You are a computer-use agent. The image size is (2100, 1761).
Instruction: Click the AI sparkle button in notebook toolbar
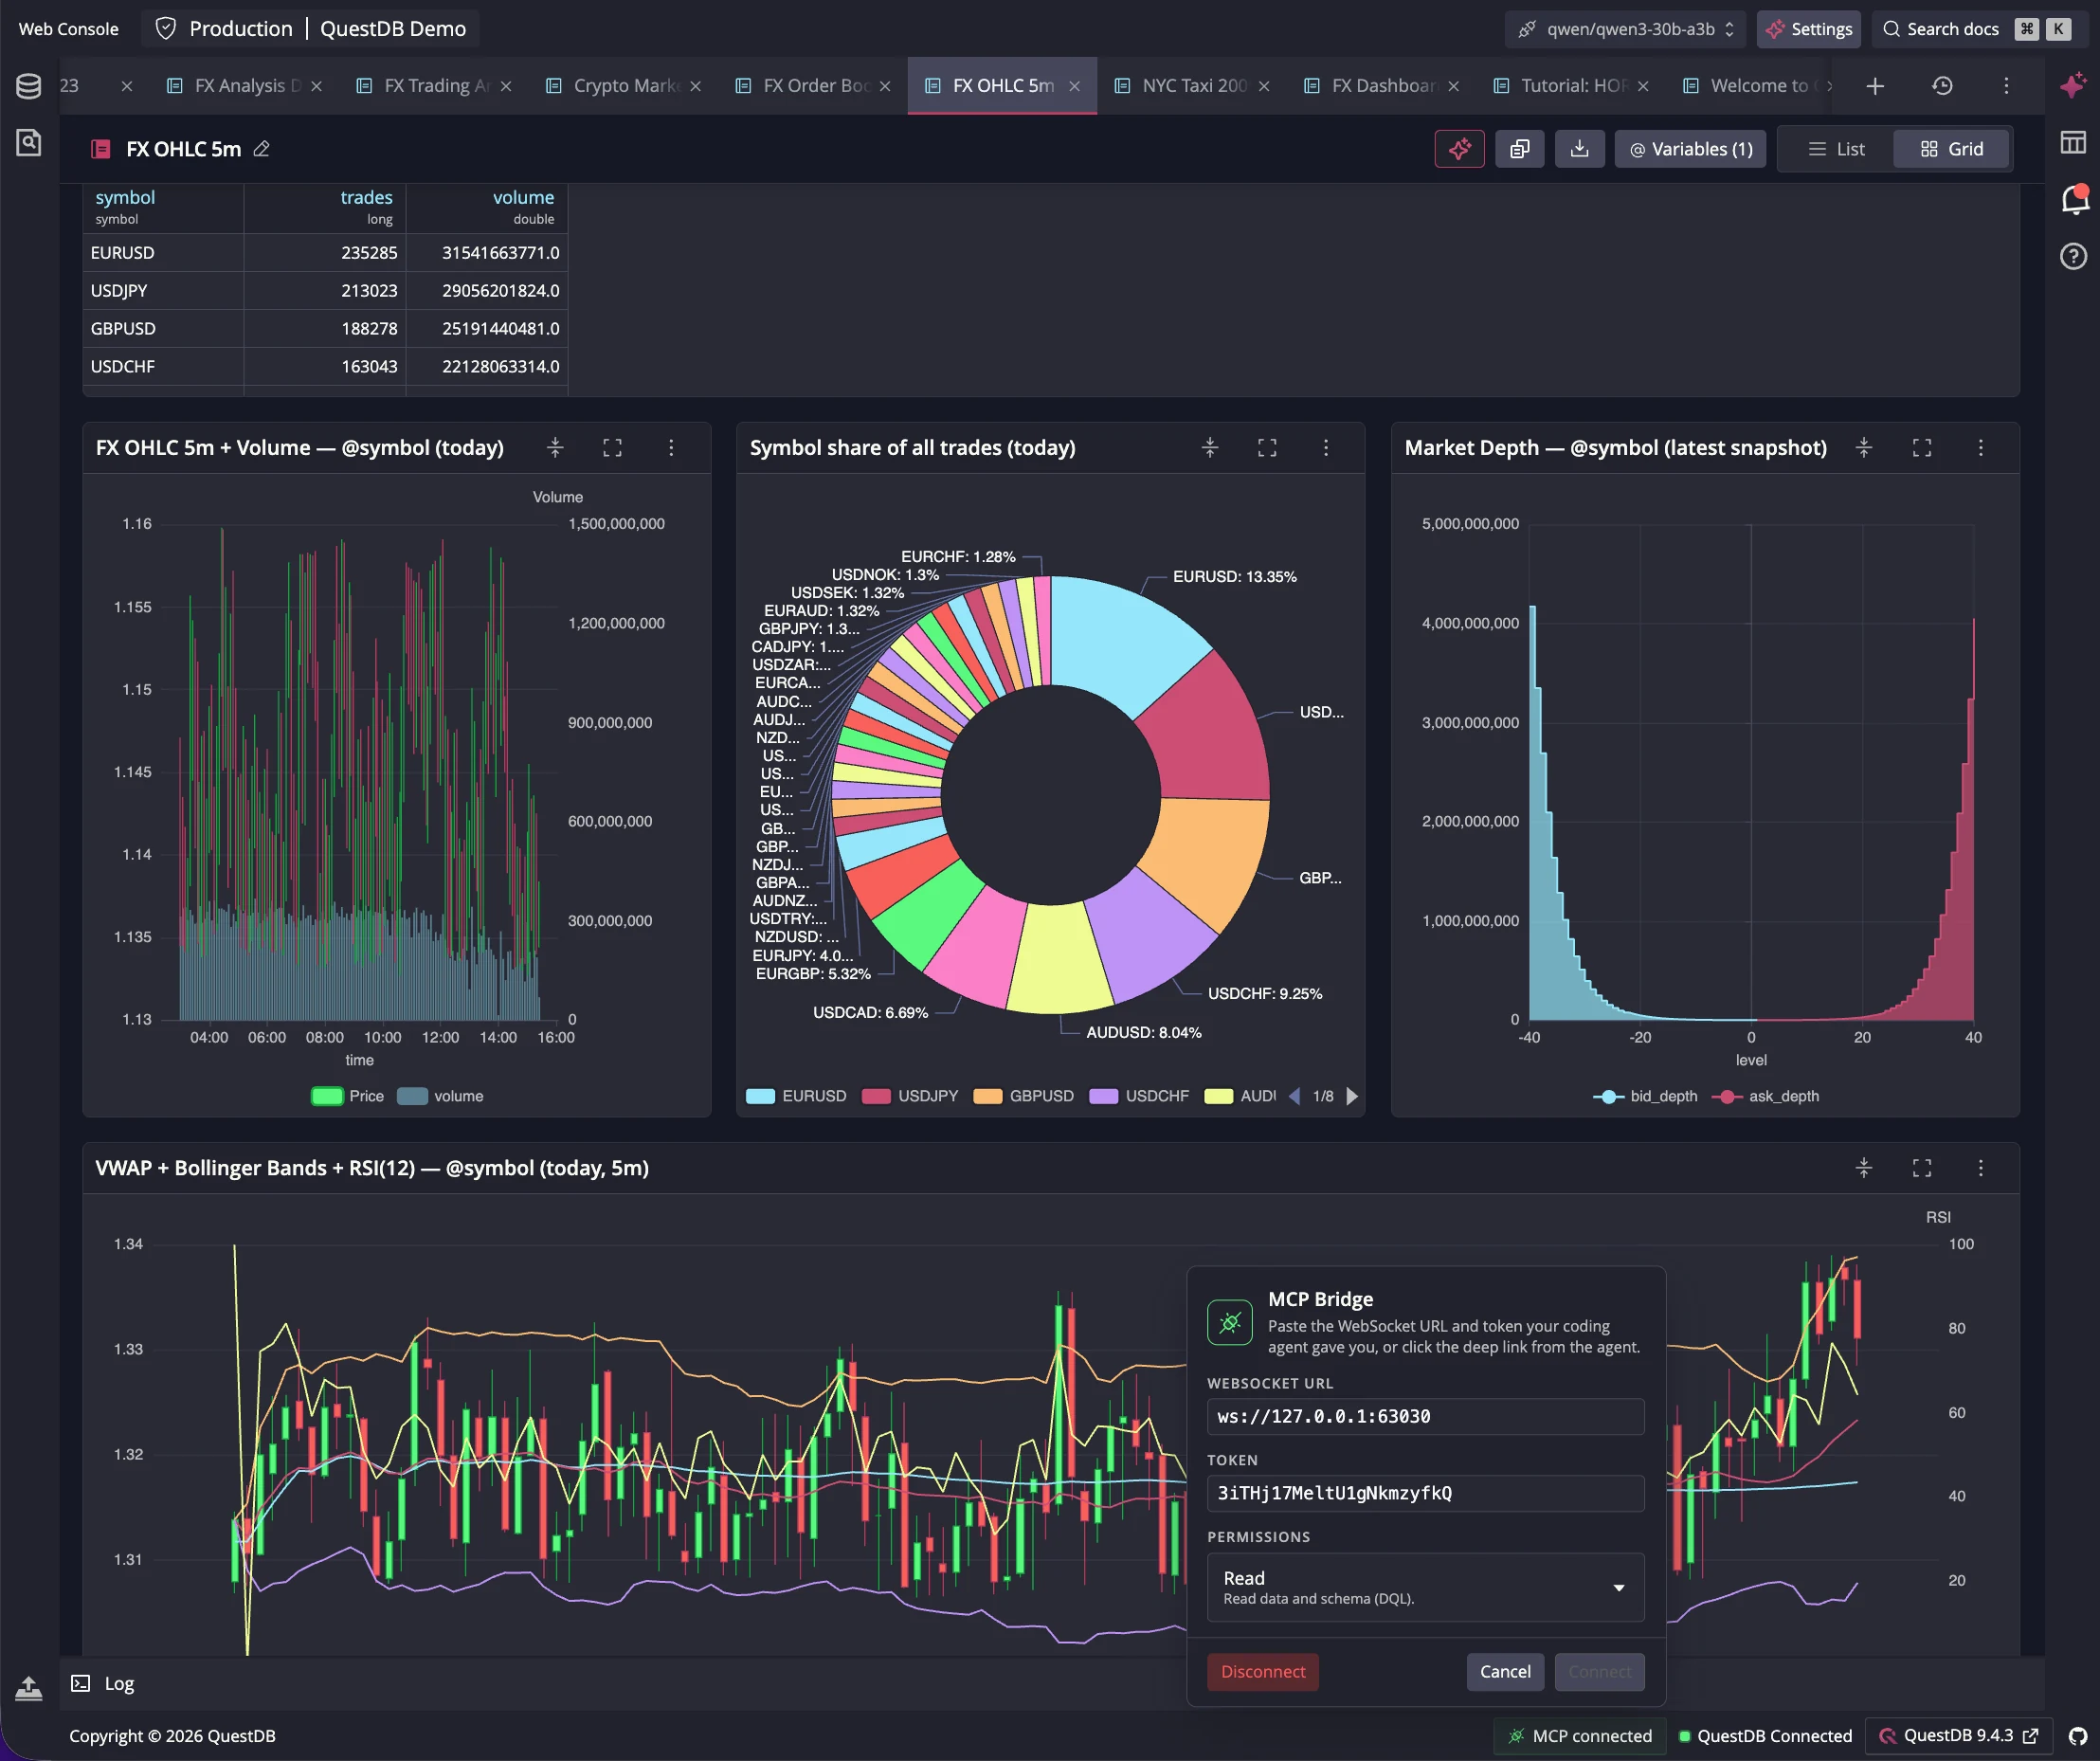tap(1459, 149)
